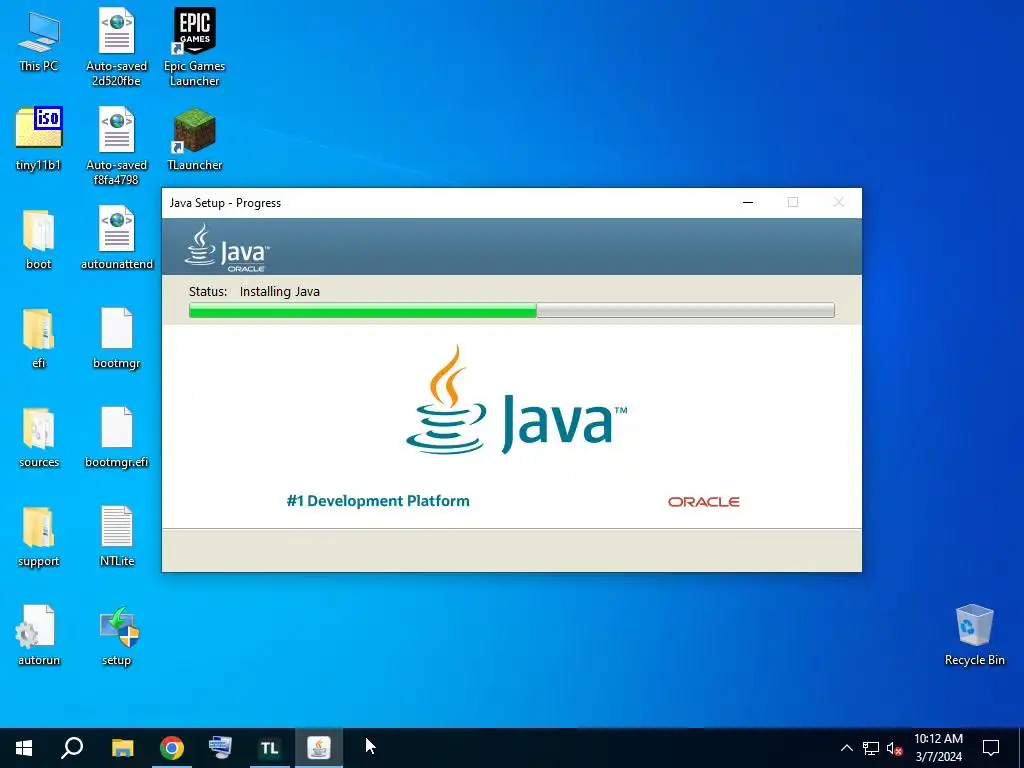Select the support folder icon
The image size is (1024, 768).
(x=39, y=536)
